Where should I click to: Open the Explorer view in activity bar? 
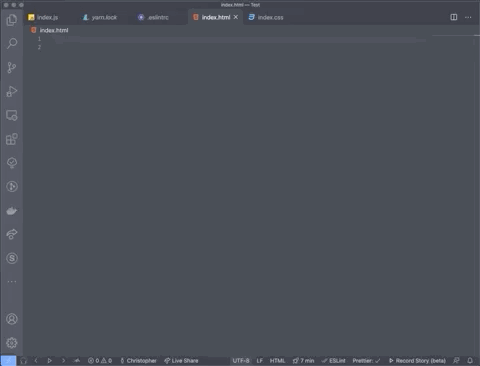click(12, 20)
